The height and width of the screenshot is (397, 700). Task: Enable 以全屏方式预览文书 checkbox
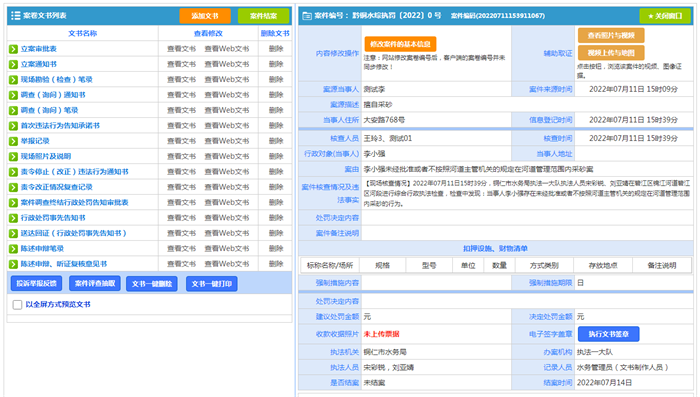(x=17, y=305)
